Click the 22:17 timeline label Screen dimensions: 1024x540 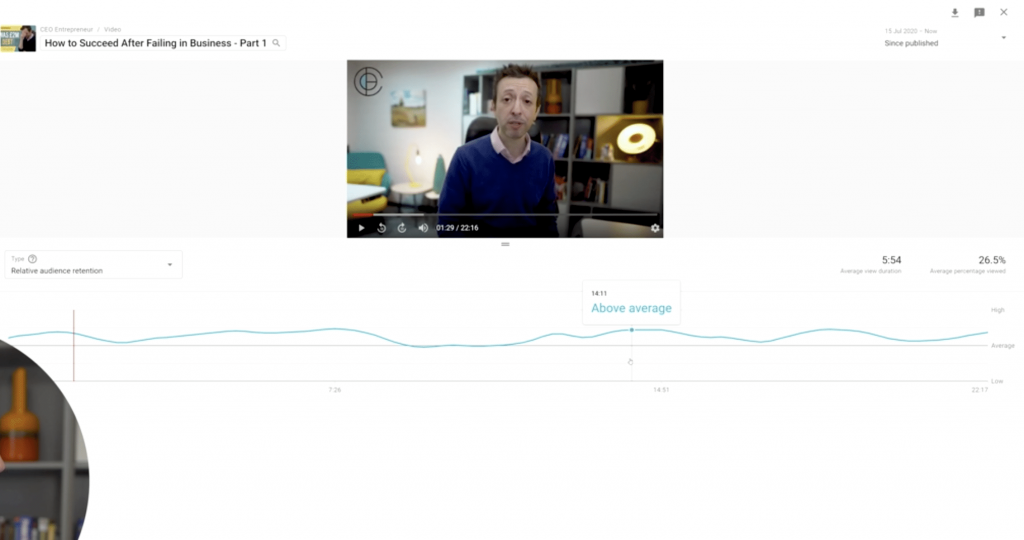click(980, 390)
